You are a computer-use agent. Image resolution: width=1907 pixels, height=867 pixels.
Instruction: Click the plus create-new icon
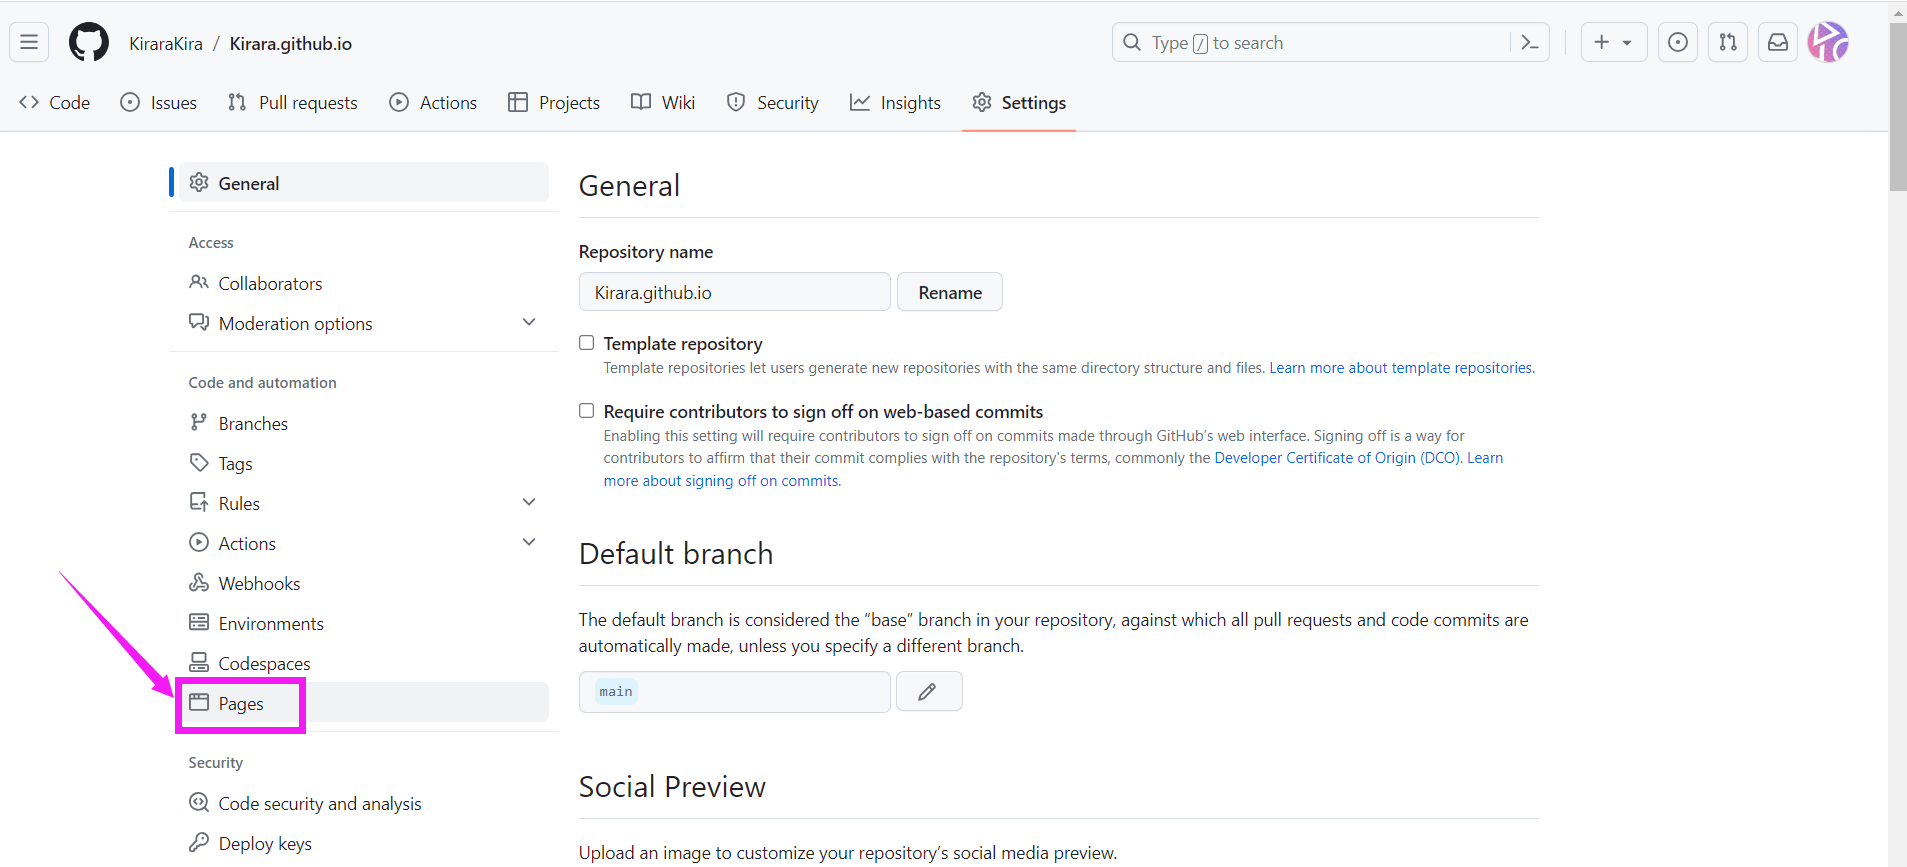tap(1602, 42)
